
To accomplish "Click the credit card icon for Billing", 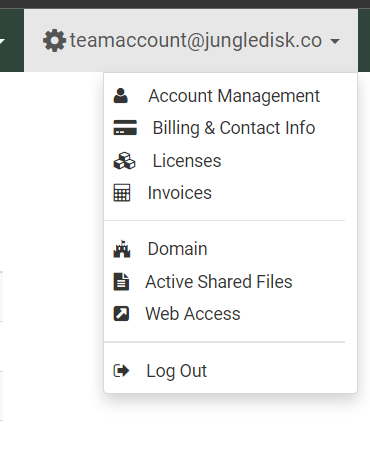I will 125,128.
